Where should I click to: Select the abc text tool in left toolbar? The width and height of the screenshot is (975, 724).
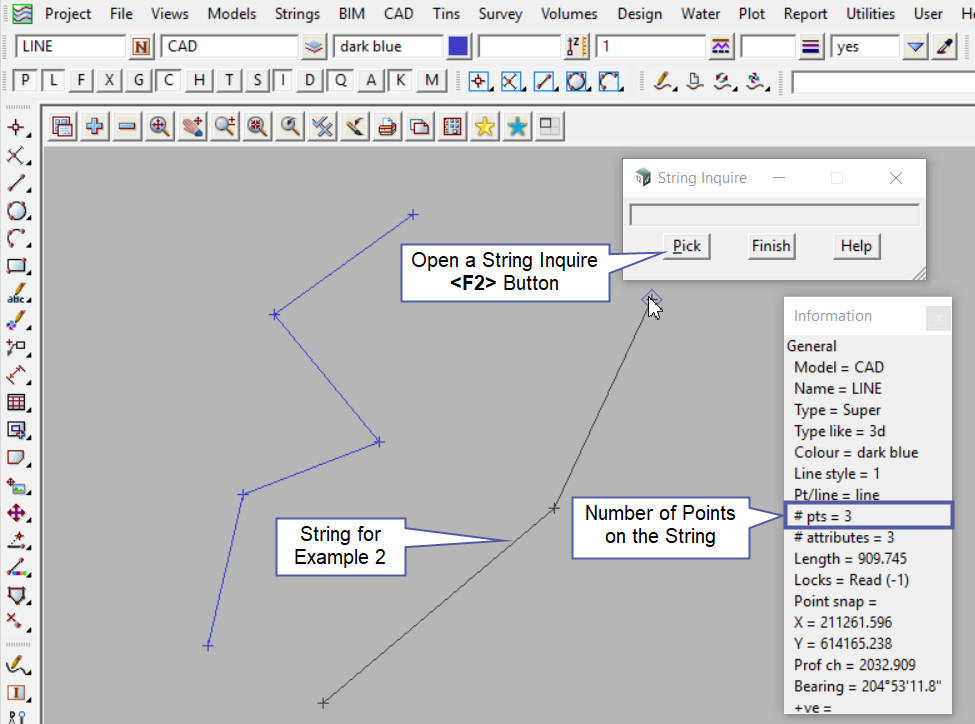pyautogui.click(x=16, y=295)
